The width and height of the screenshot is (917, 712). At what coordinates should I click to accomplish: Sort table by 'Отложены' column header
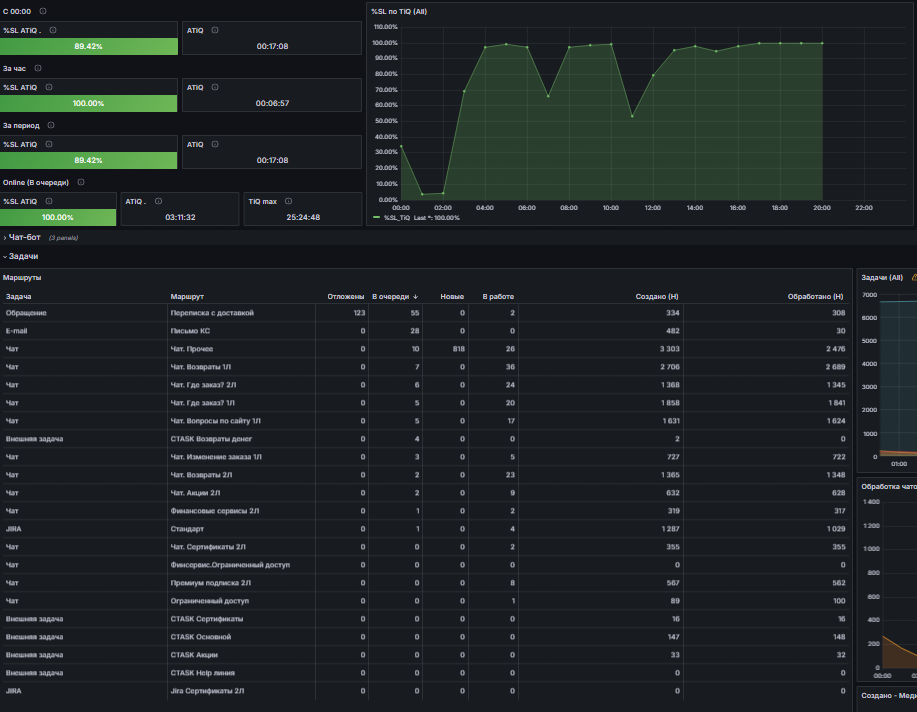tap(346, 297)
